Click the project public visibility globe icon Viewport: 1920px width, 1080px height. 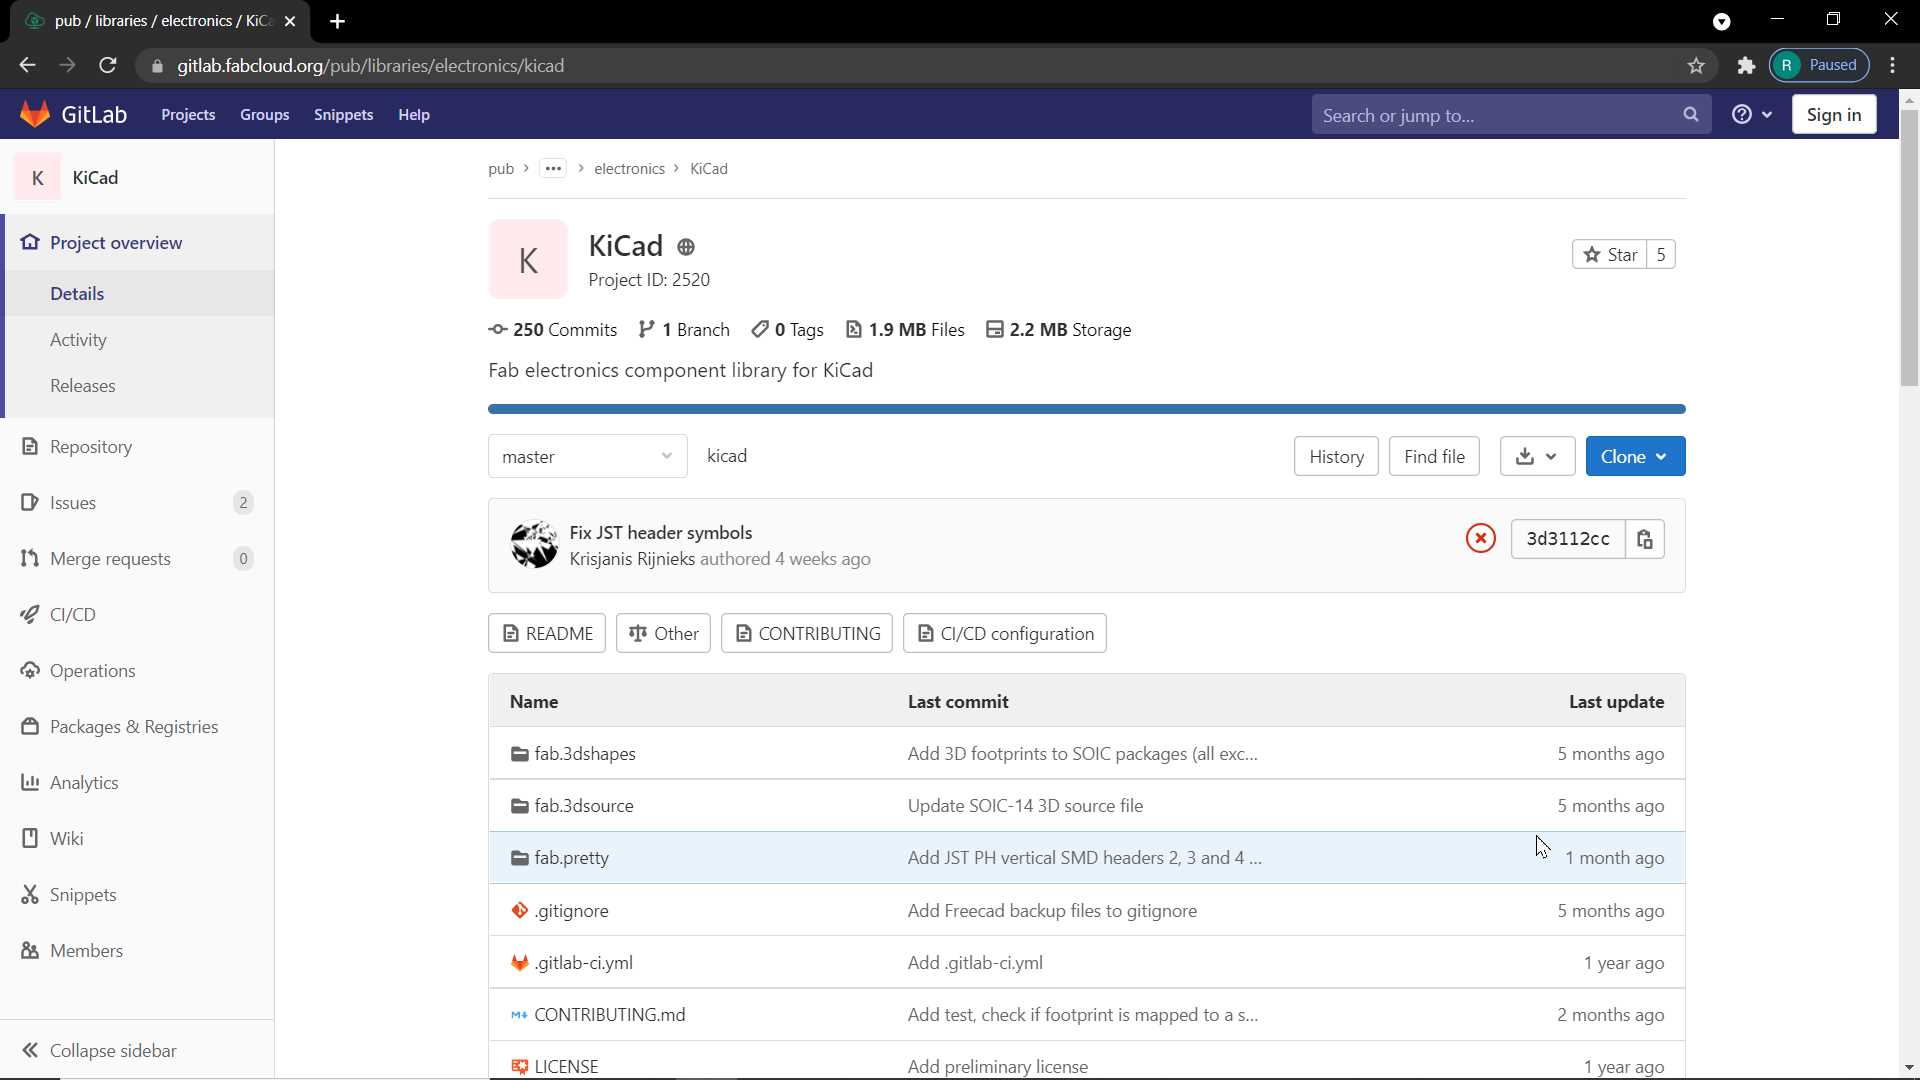click(686, 247)
